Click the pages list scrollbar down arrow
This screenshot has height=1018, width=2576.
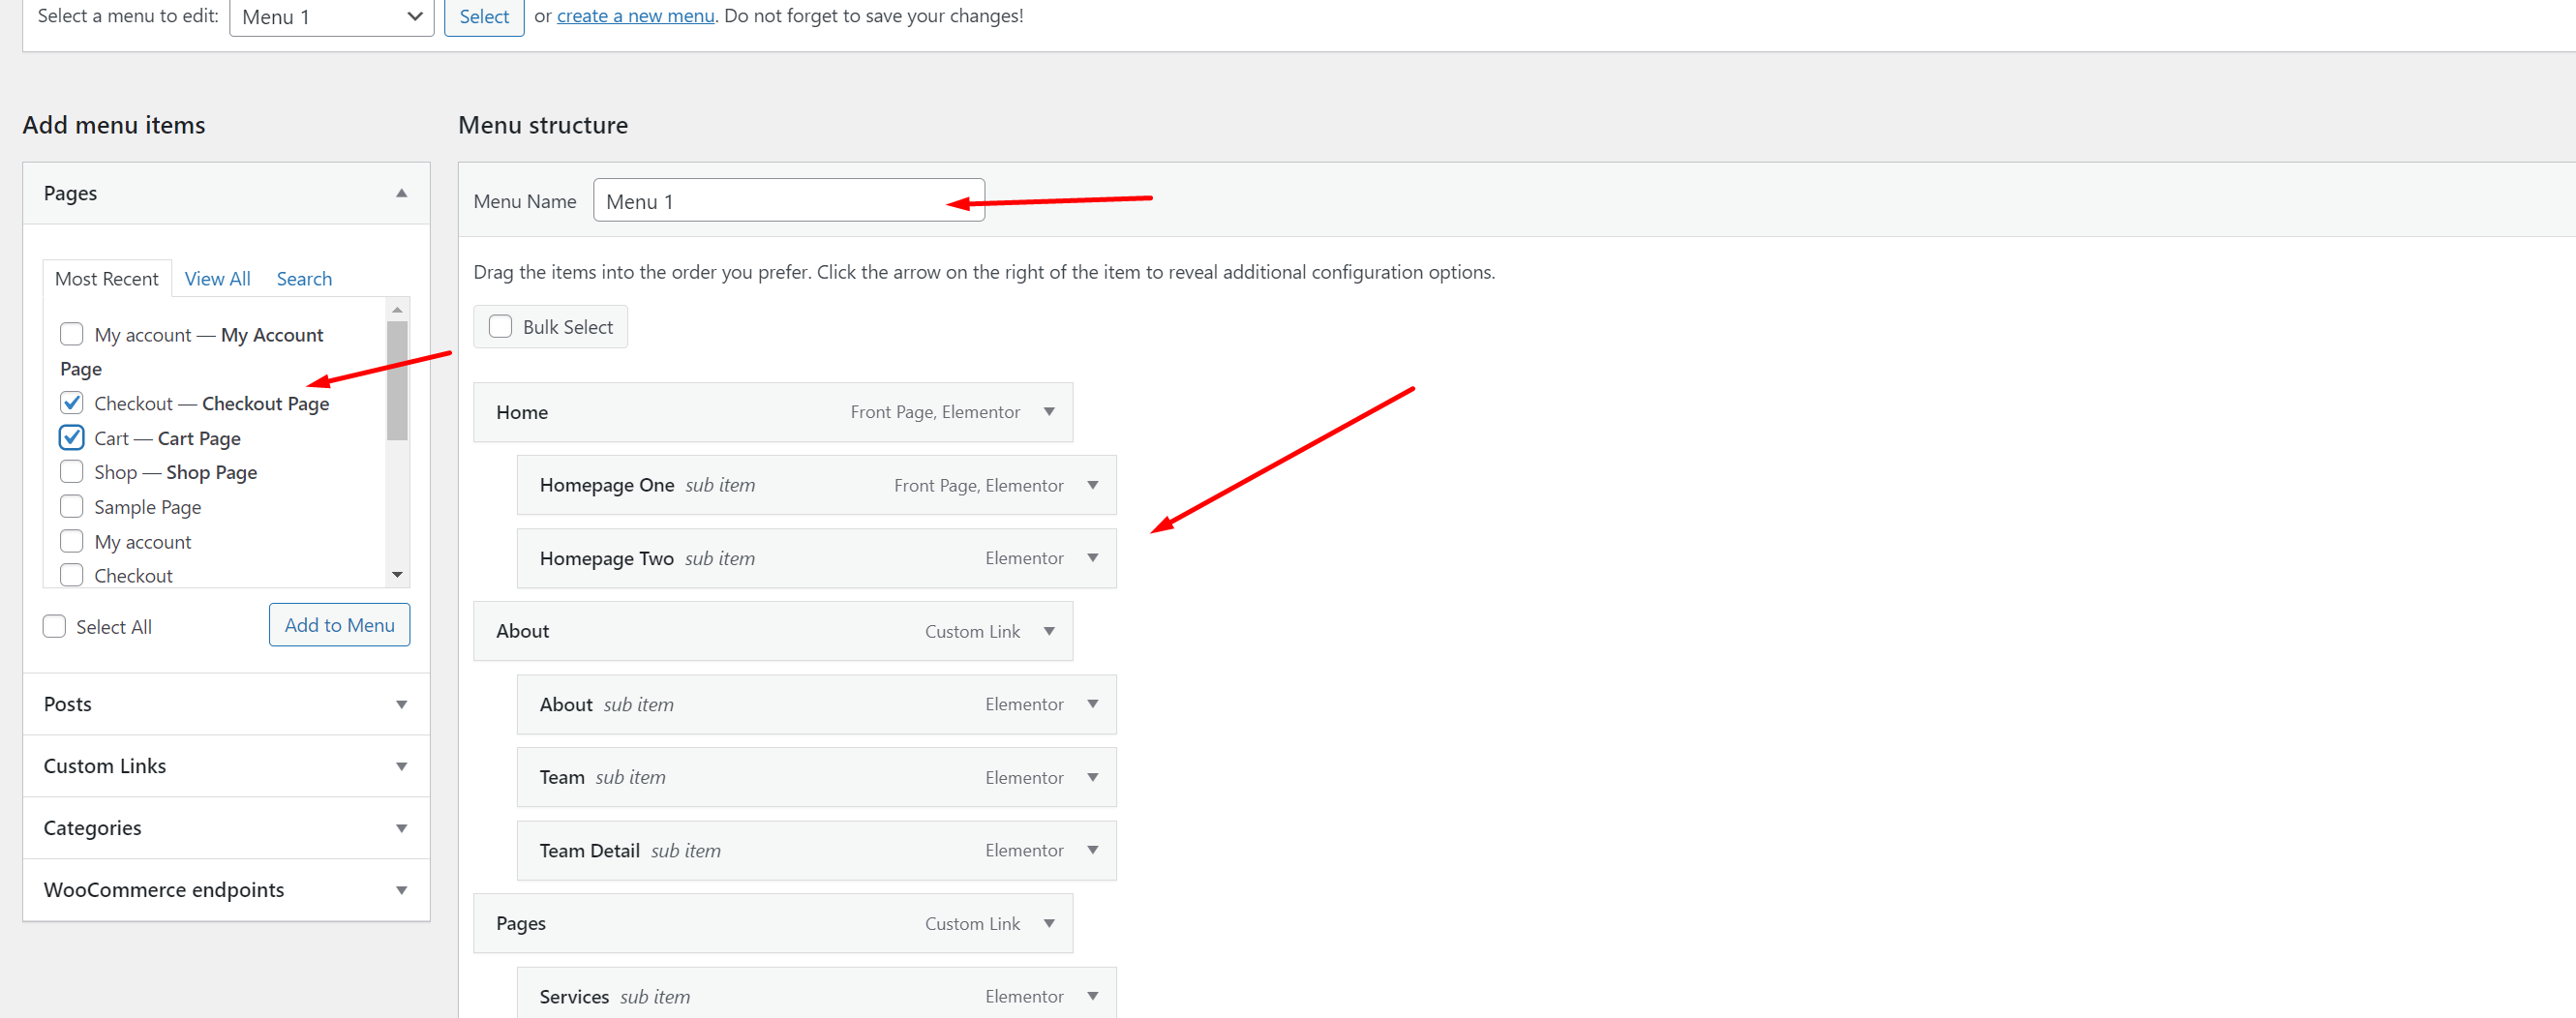397,575
